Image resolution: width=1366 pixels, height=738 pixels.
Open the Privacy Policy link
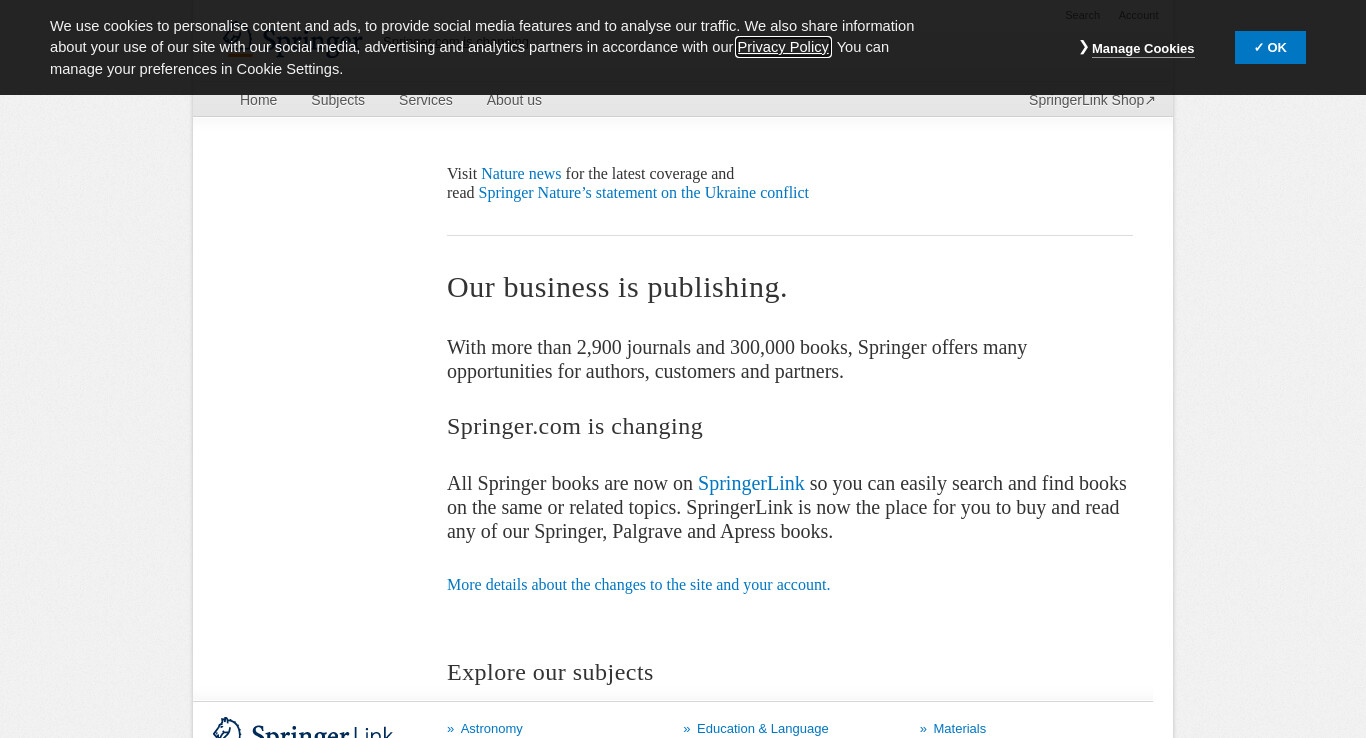[x=783, y=47]
